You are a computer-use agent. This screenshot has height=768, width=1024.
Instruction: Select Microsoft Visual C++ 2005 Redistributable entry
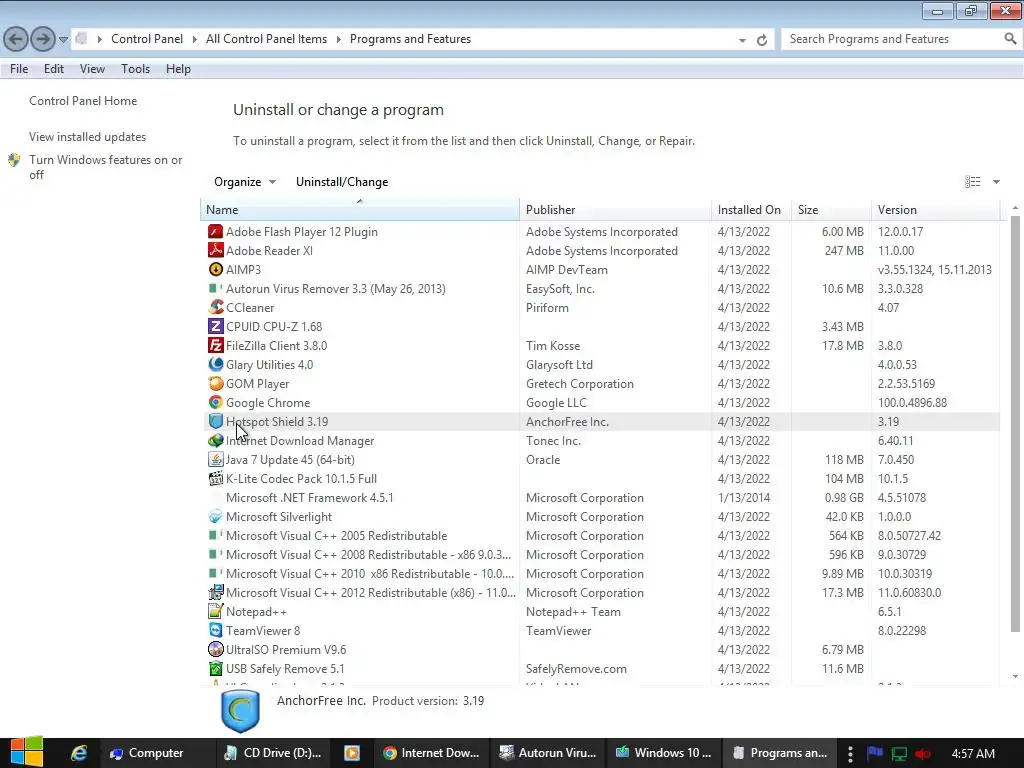[600, 536]
